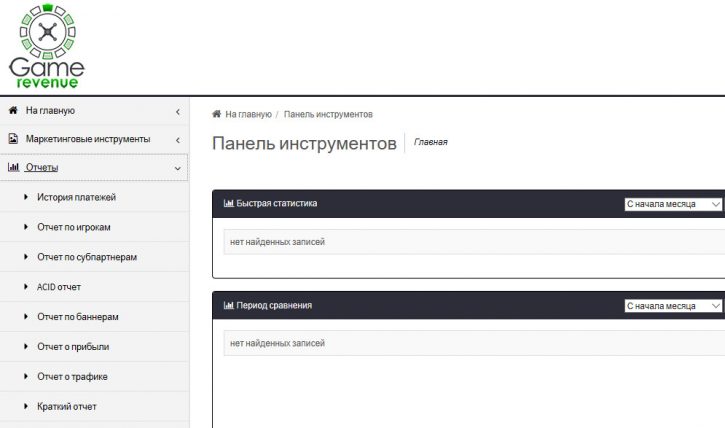The height and width of the screenshot is (428, 725).
Task: Click the Game Revenue logo
Action: pos(47,46)
